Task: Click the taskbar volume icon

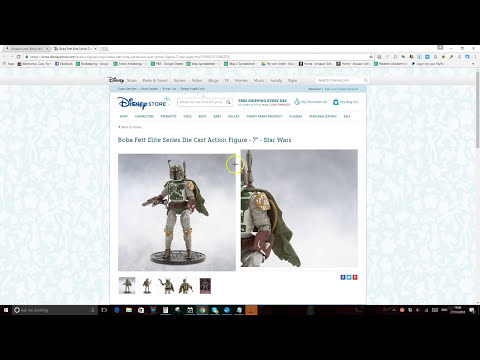Action: point(418,310)
